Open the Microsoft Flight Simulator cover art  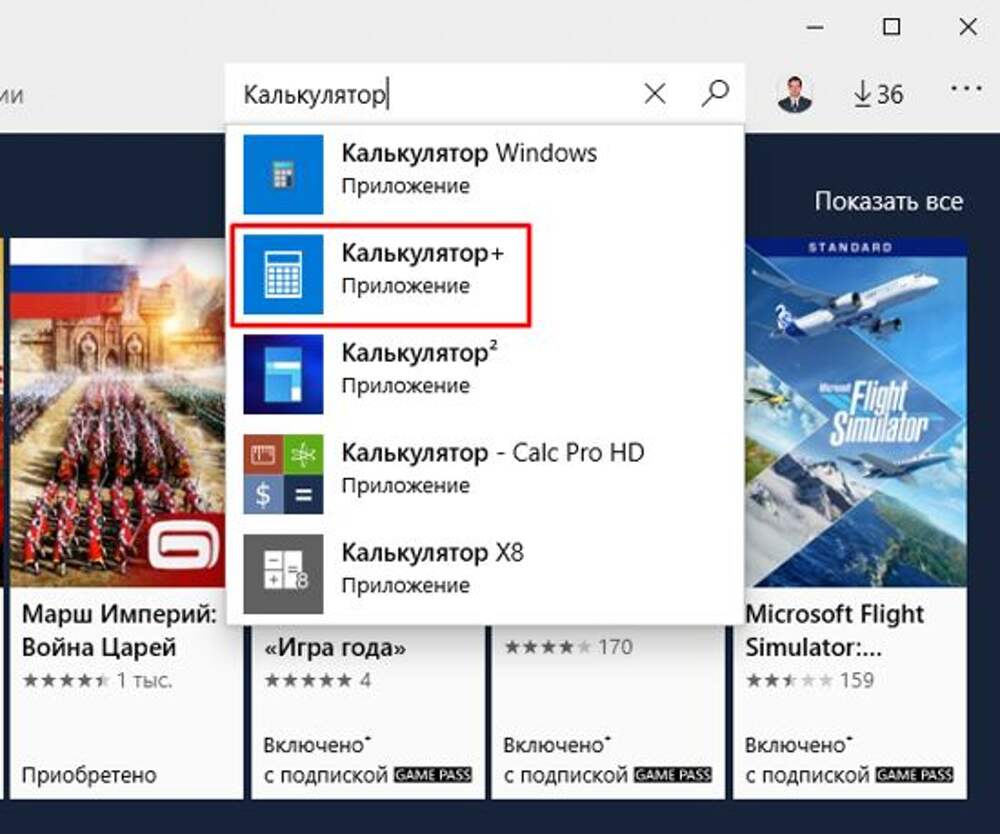tap(856, 412)
